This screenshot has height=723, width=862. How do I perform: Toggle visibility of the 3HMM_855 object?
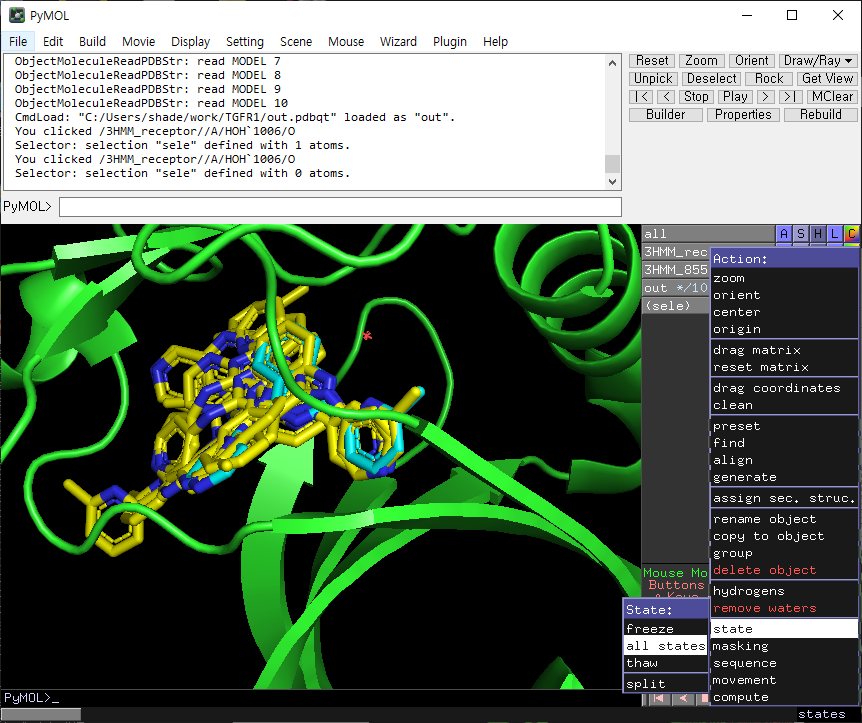(676, 269)
